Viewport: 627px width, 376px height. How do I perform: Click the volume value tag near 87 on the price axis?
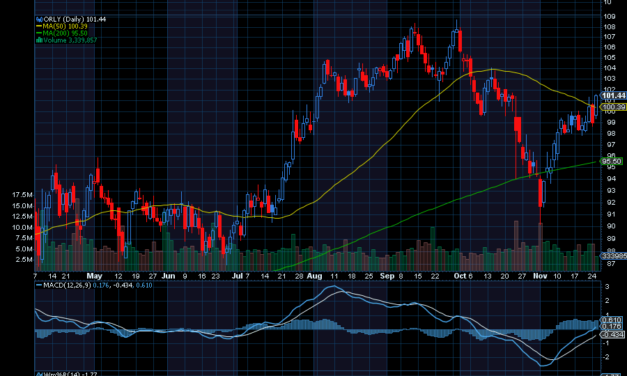(614, 256)
